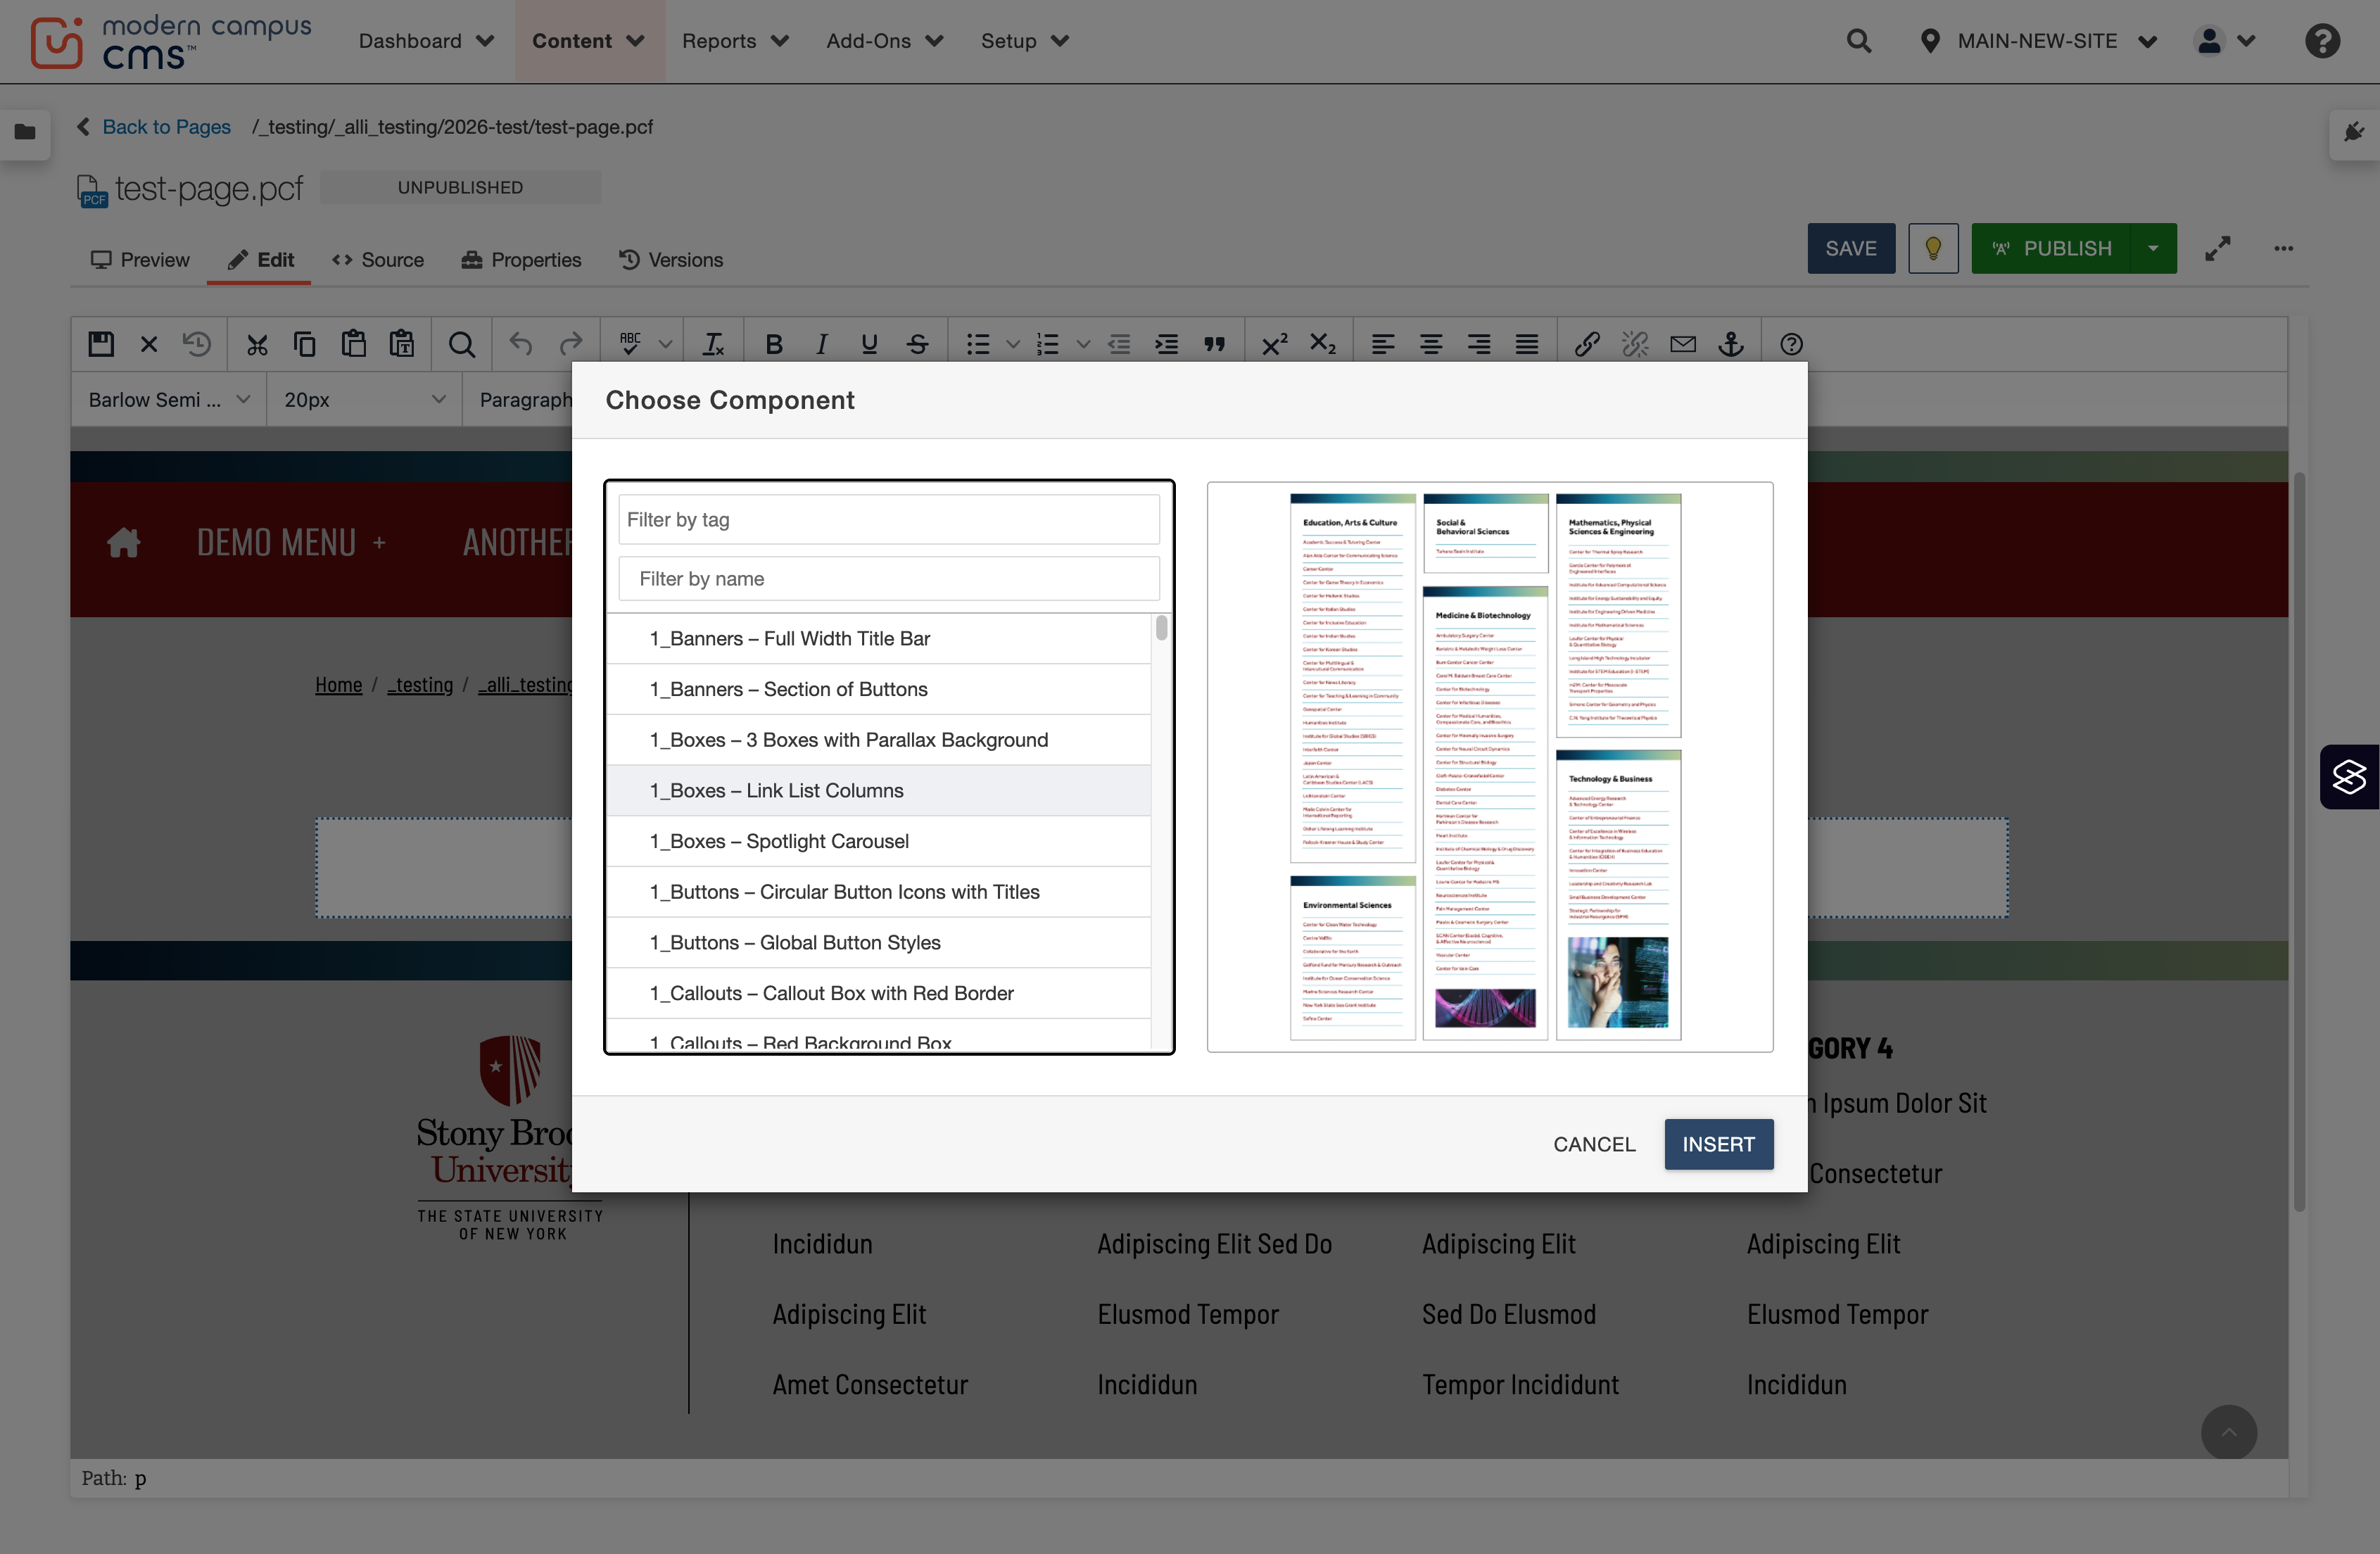Expand the Publish options arrow

click(2153, 248)
